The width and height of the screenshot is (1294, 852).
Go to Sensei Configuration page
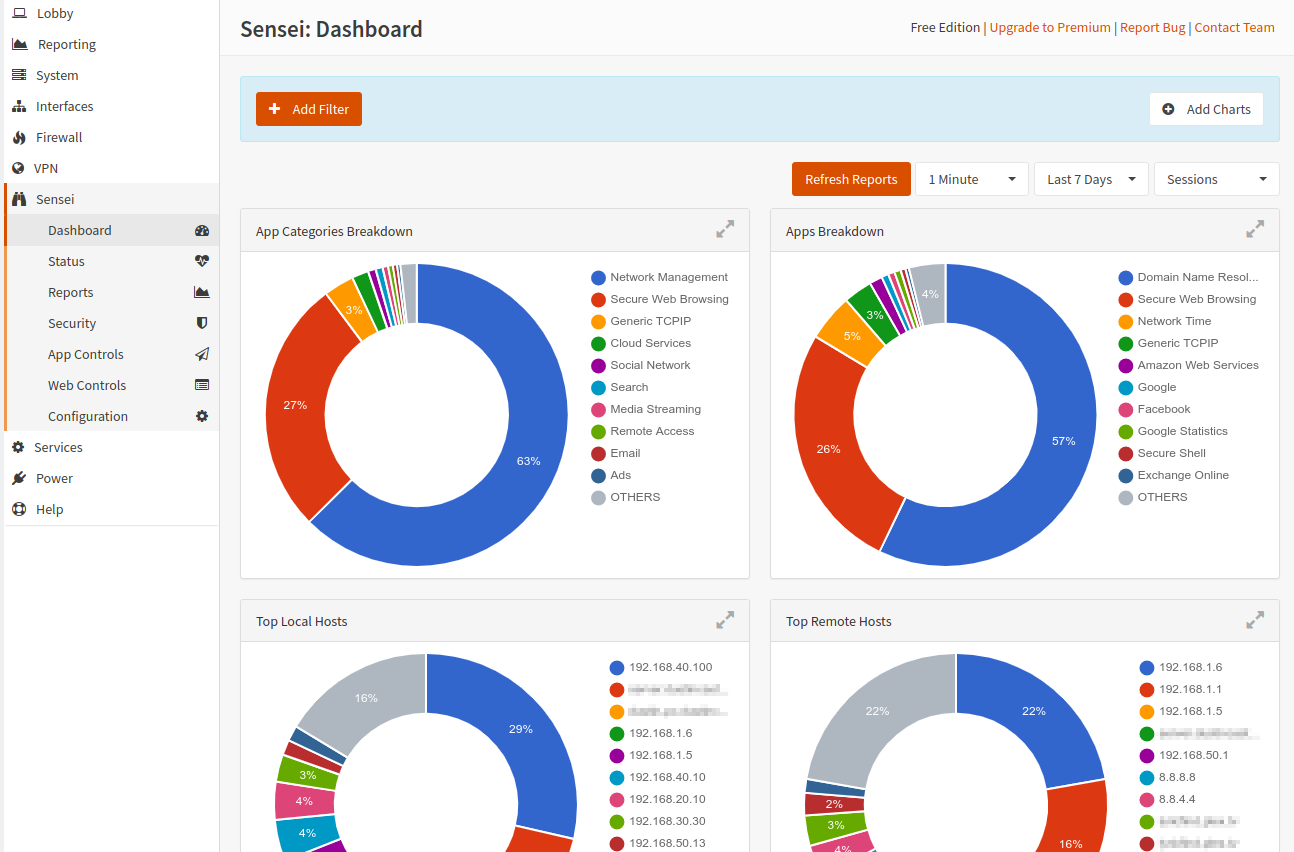tap(112, 416)
